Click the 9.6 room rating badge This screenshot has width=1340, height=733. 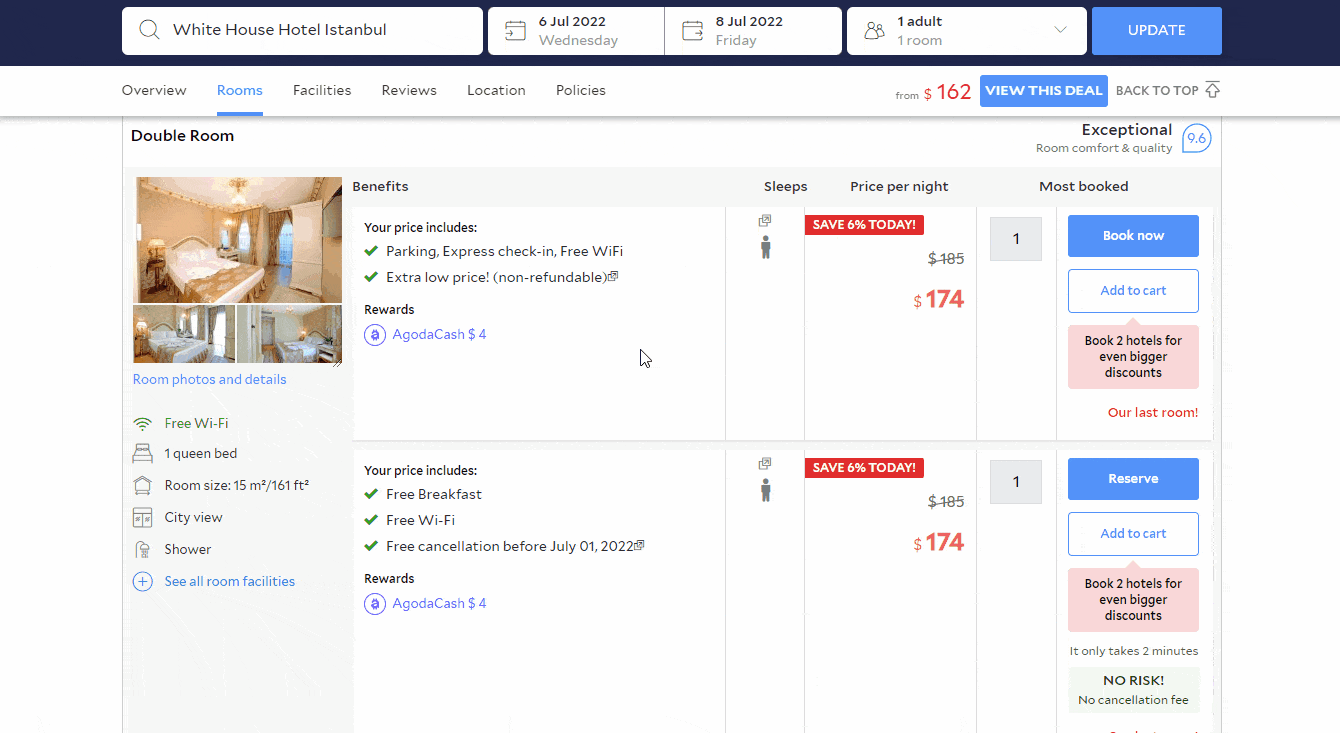pyautogui.click(x=1196, y=138)
